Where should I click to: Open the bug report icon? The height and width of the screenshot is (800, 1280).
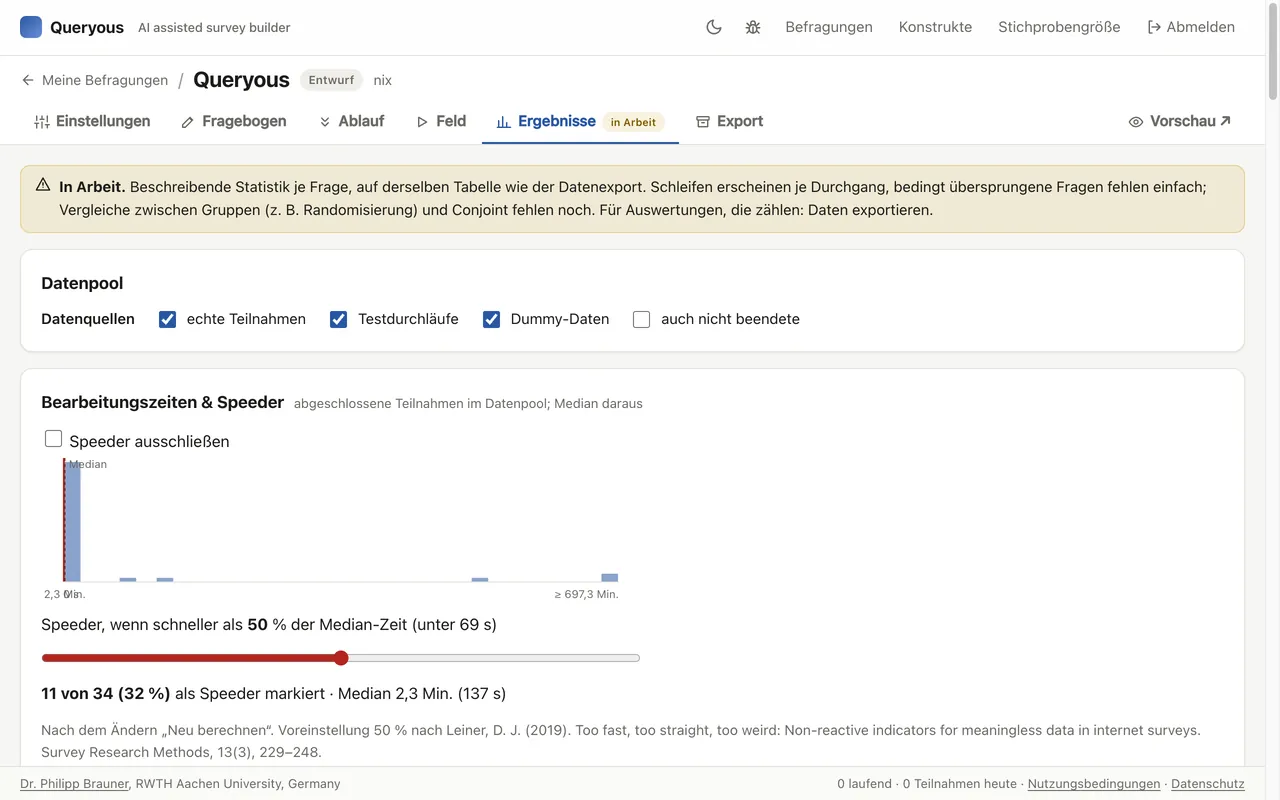753,27
